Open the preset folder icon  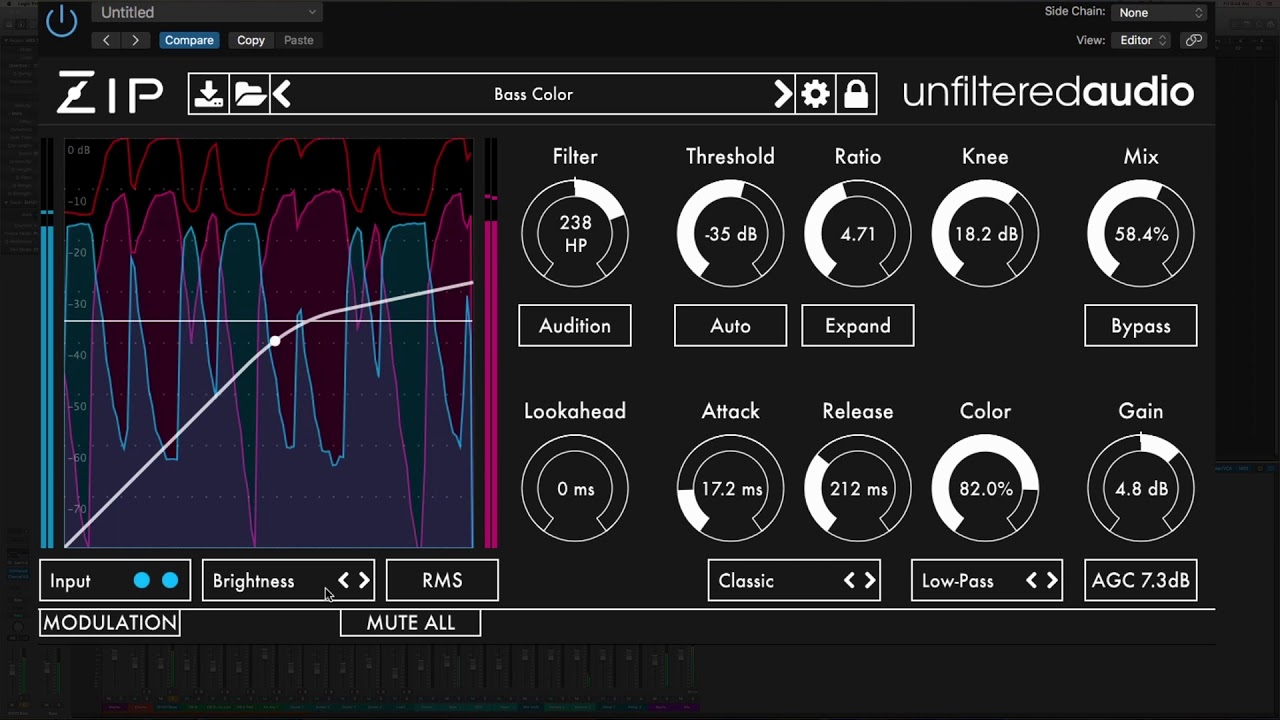250,94
